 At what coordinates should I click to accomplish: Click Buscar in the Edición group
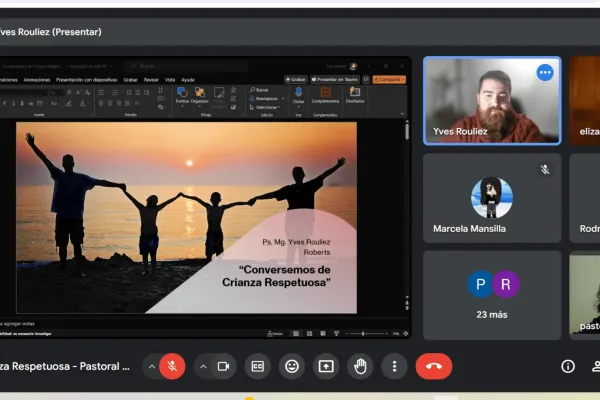[259, 90]
